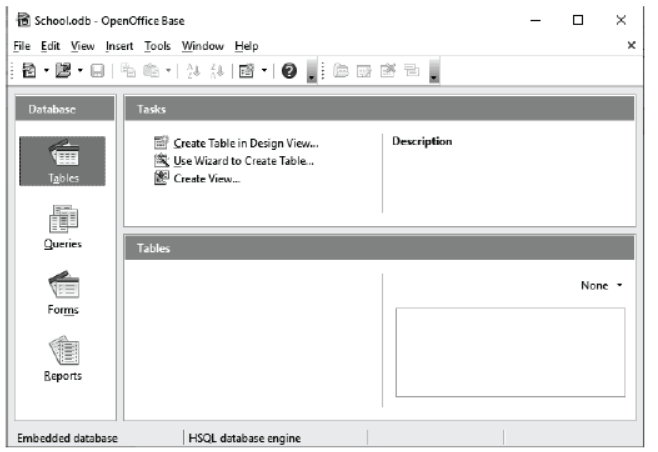Open the Insert menu
This screenshot has width=658, height=452.
(x=120, y=46)
